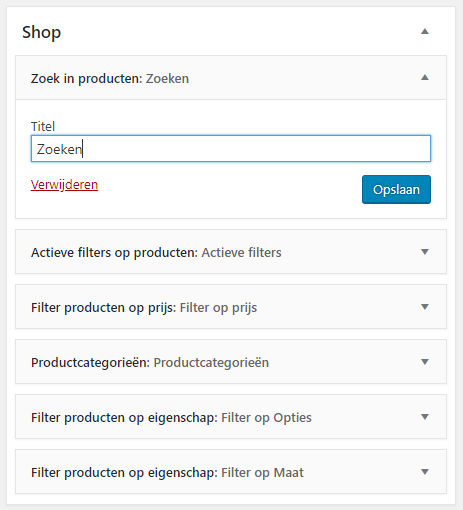
Task: Click the gray Zoeken subtitle in widget header
Action: 167,79
